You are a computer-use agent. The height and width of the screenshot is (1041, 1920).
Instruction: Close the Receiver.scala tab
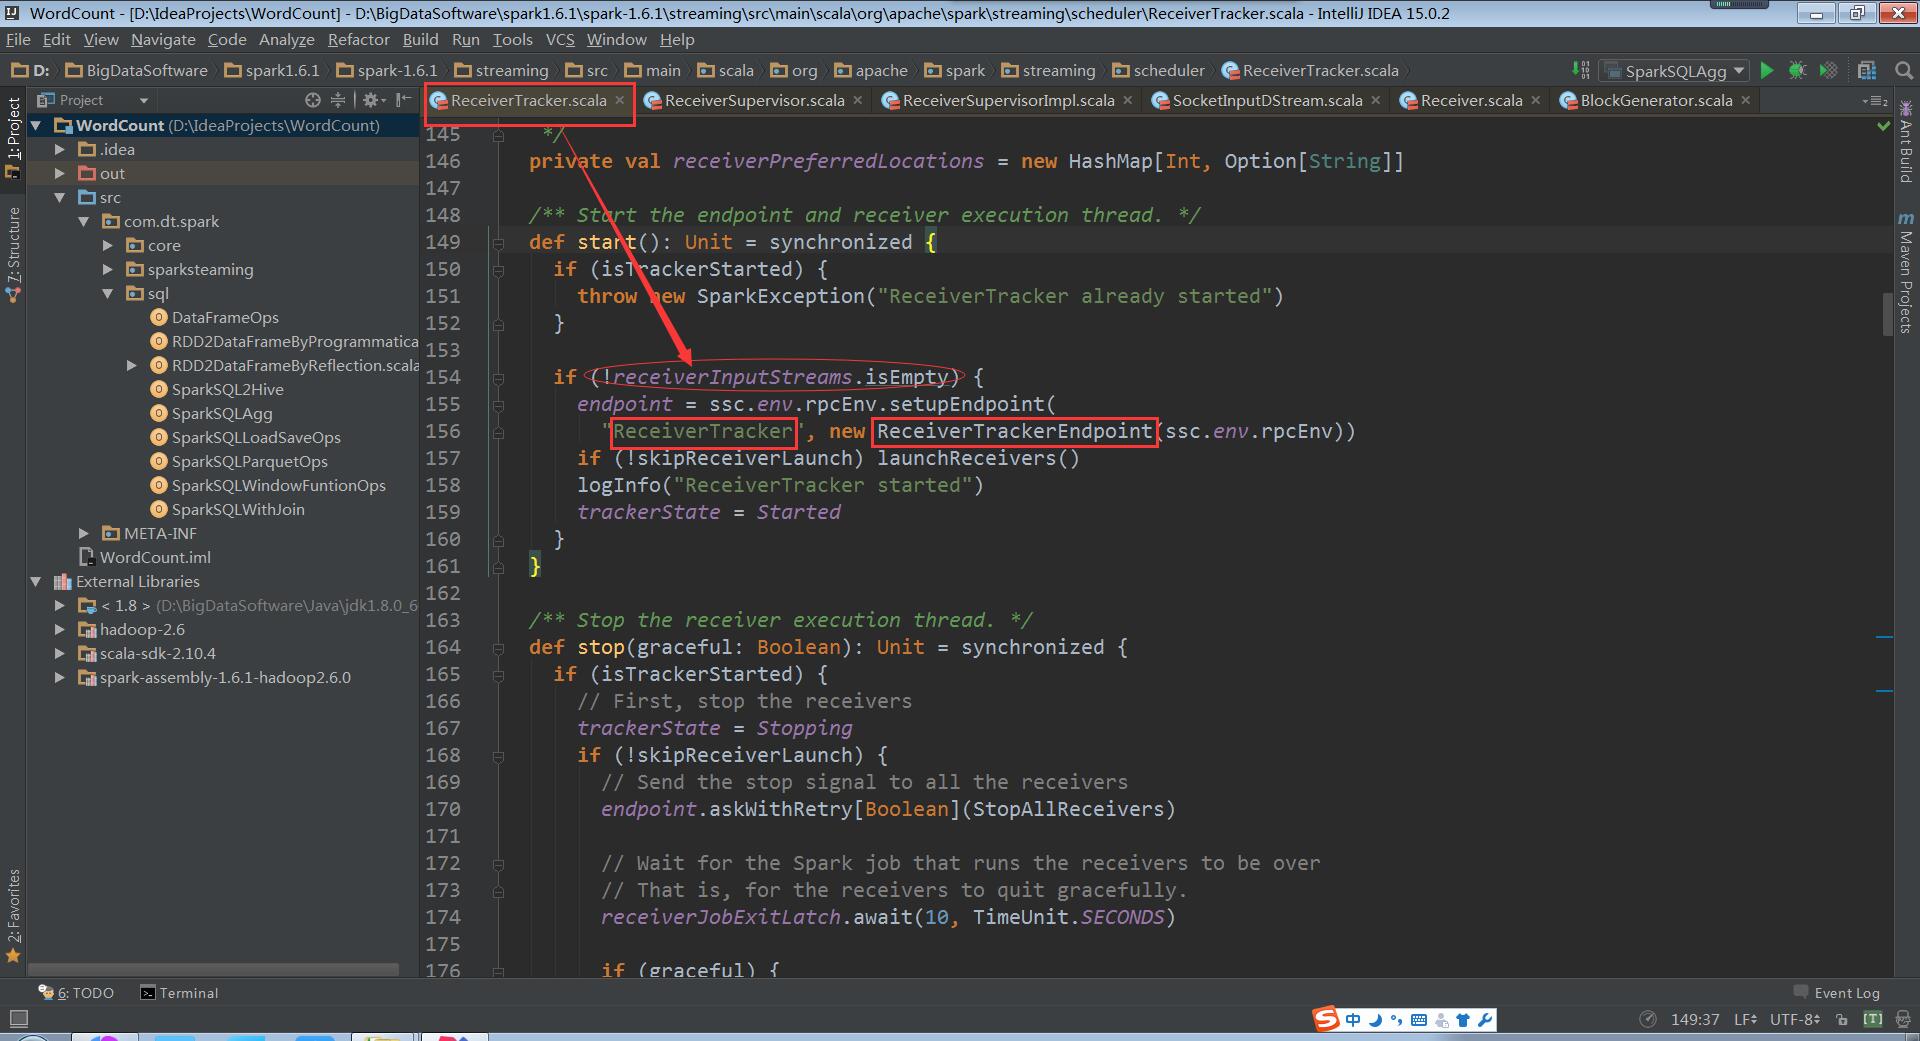click(1536, 100)
